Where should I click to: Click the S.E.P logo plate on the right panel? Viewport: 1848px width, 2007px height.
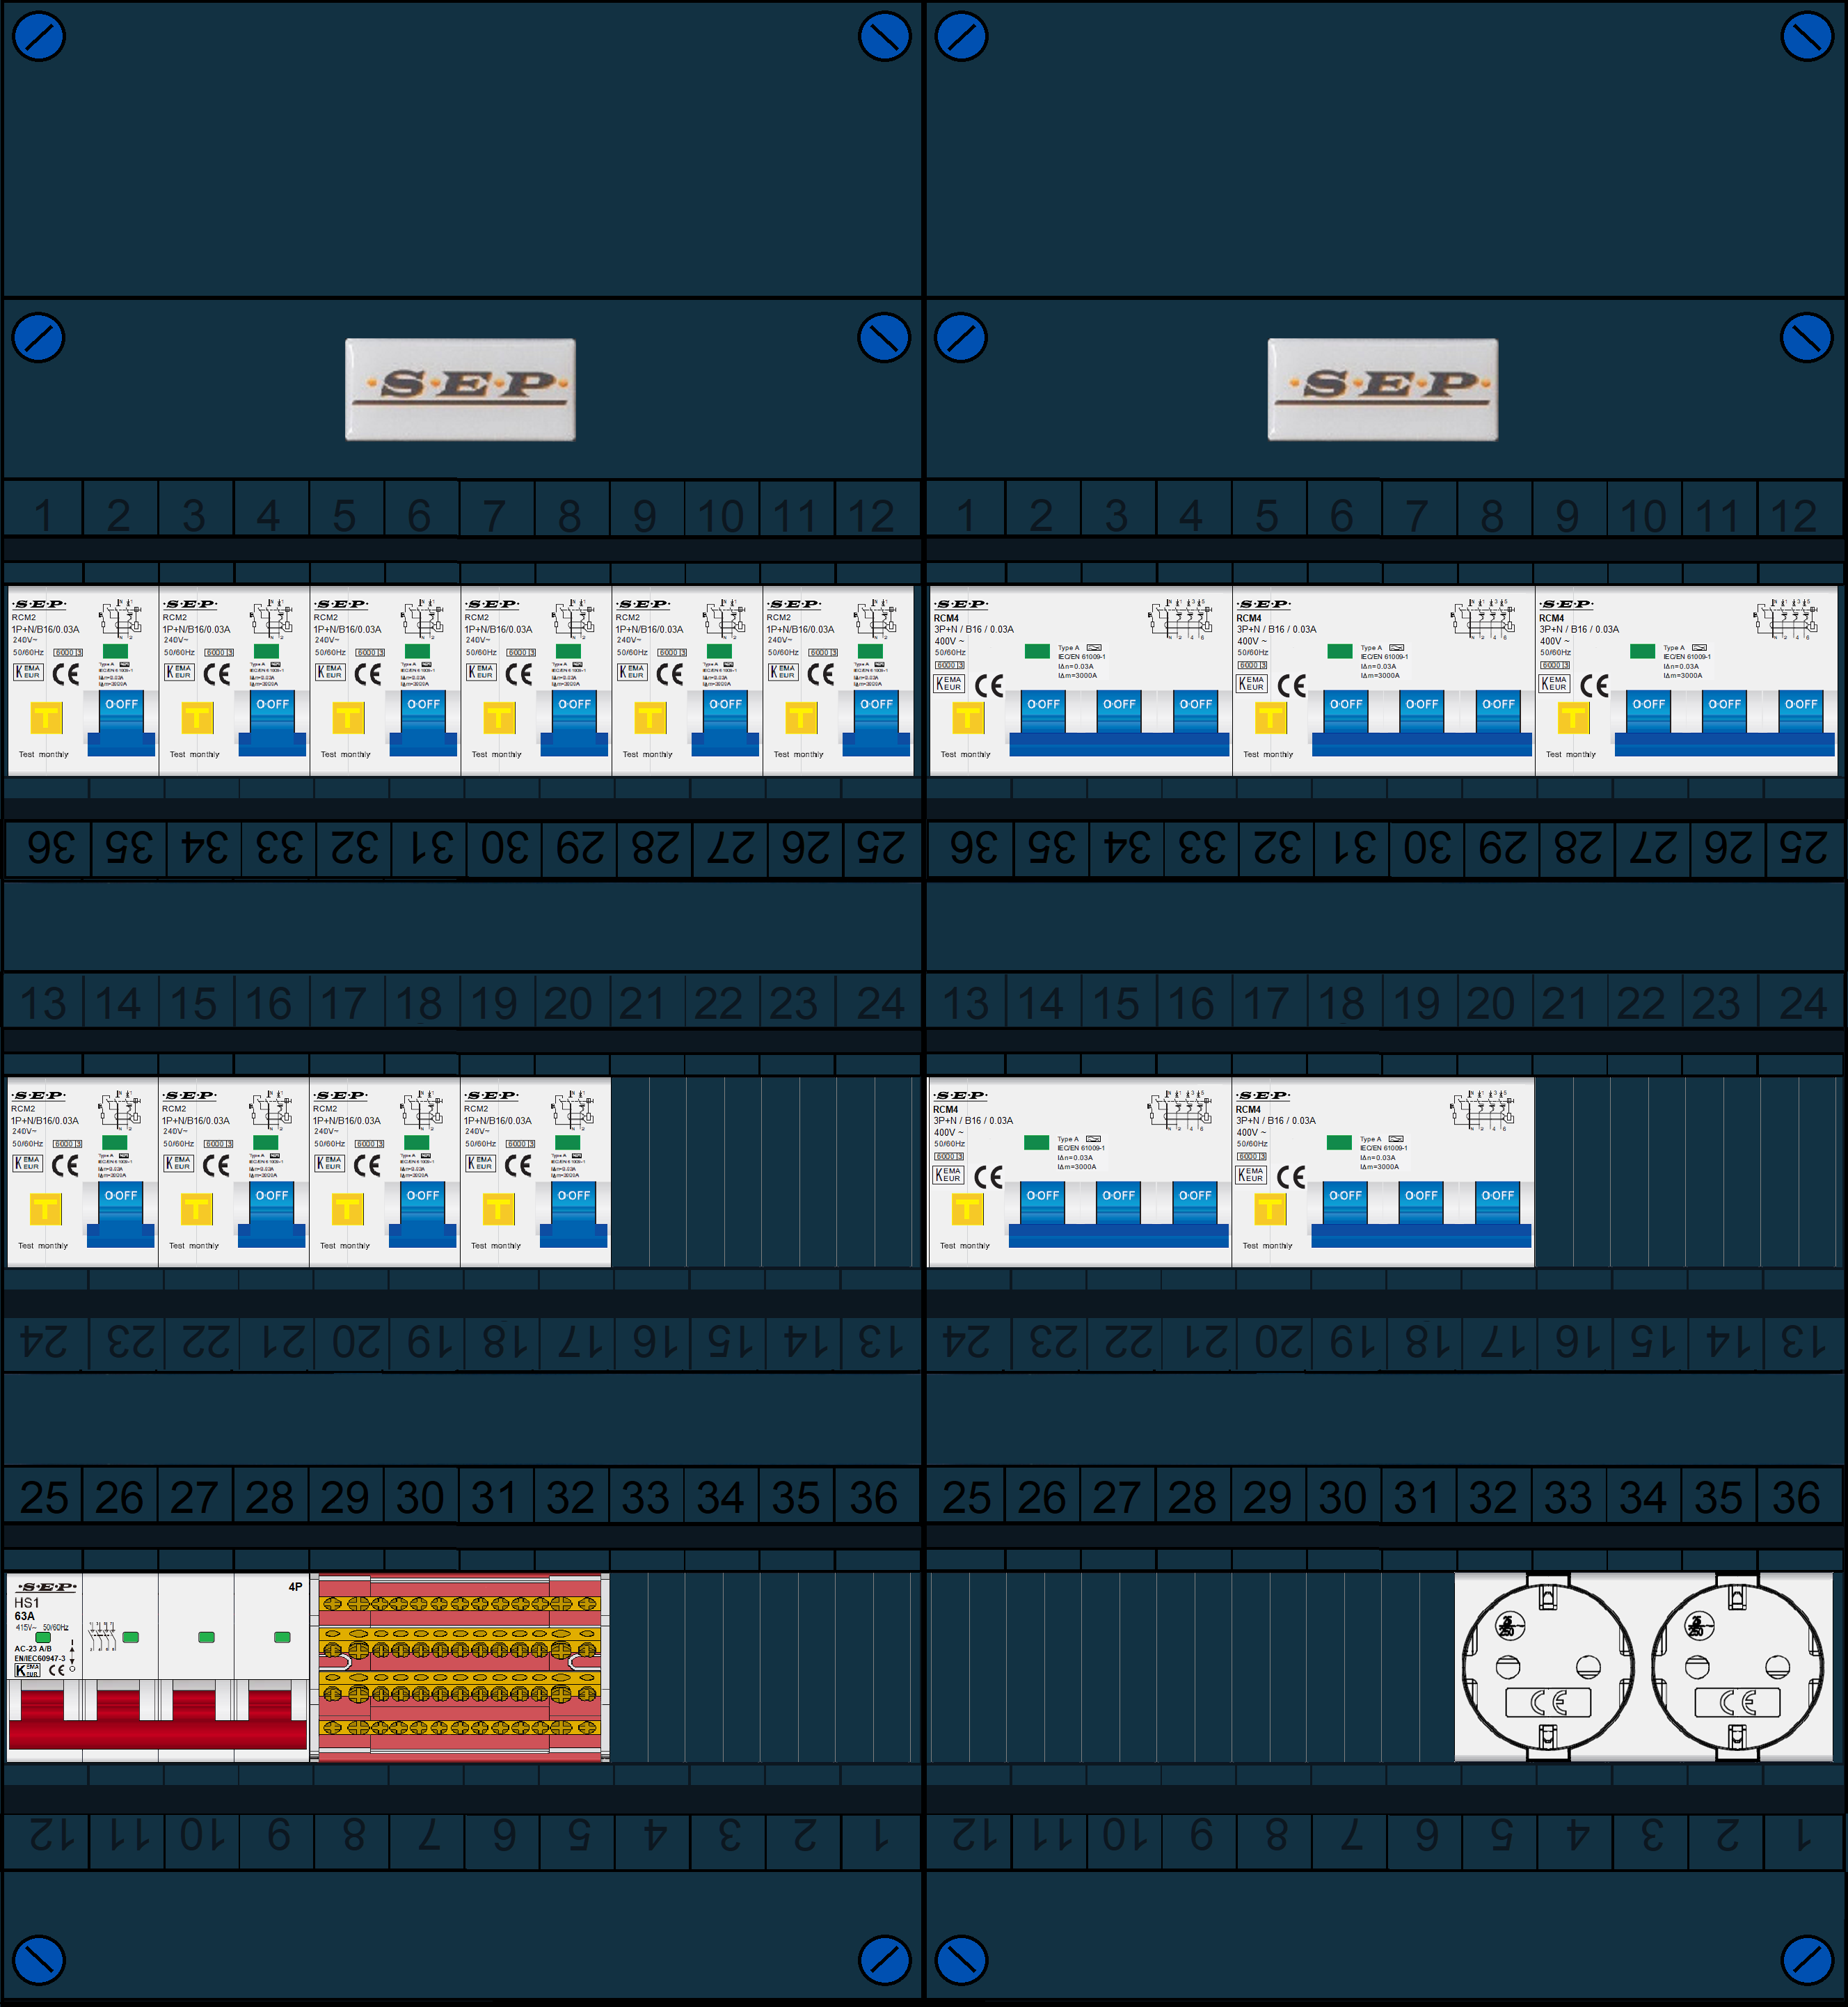click(1383, 389)
